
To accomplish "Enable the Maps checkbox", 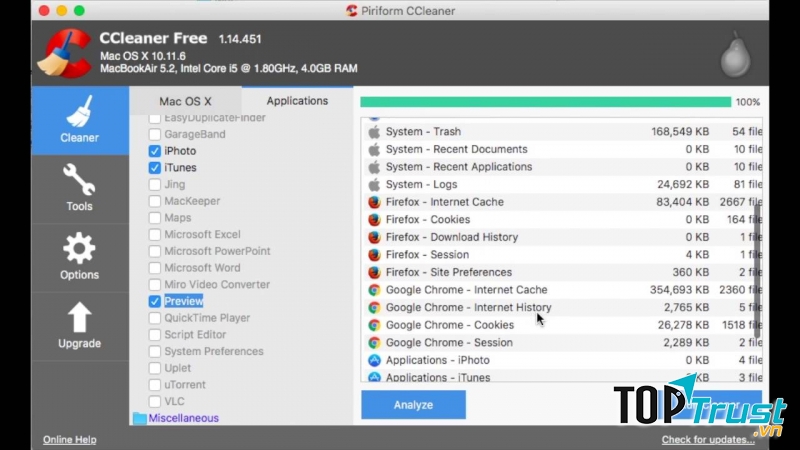I will (x=155, y=218).
